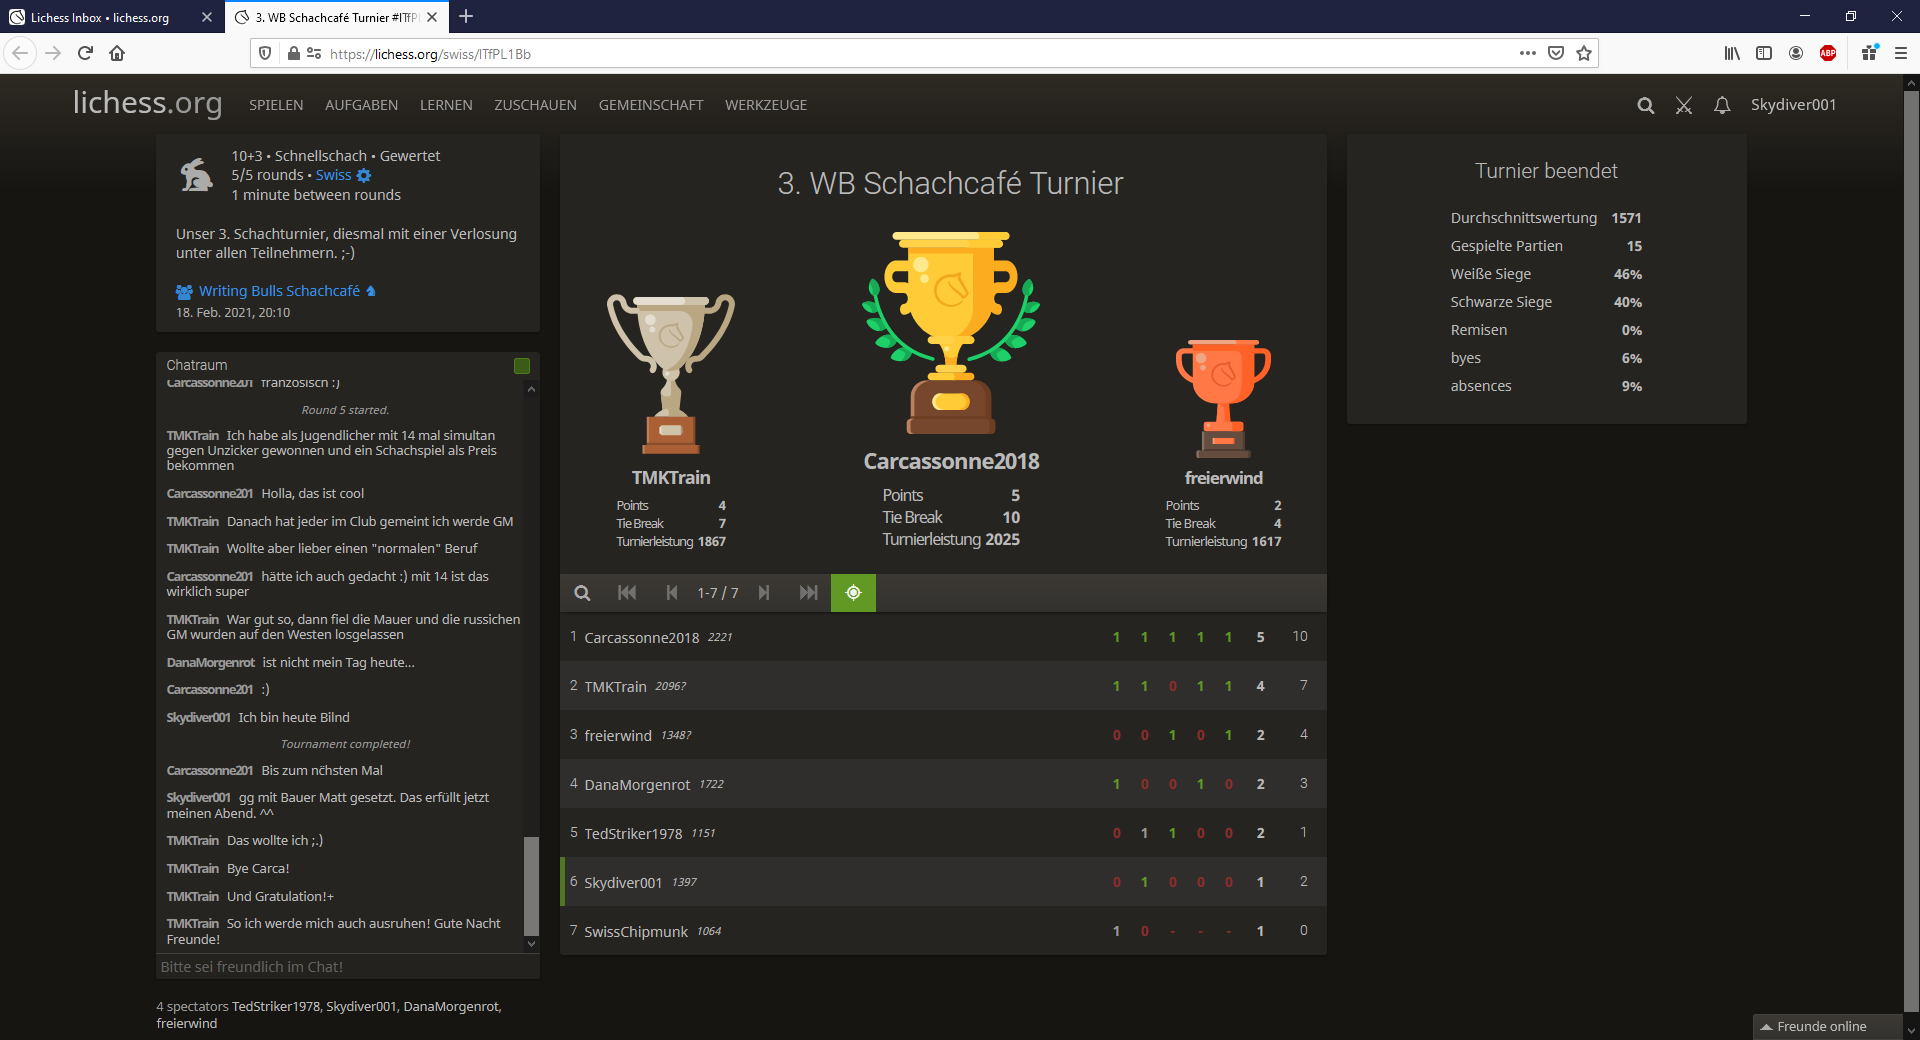Screen dimensions: 1920x1040
Task: Click the green locate-me target button
Action: (853, 593)
